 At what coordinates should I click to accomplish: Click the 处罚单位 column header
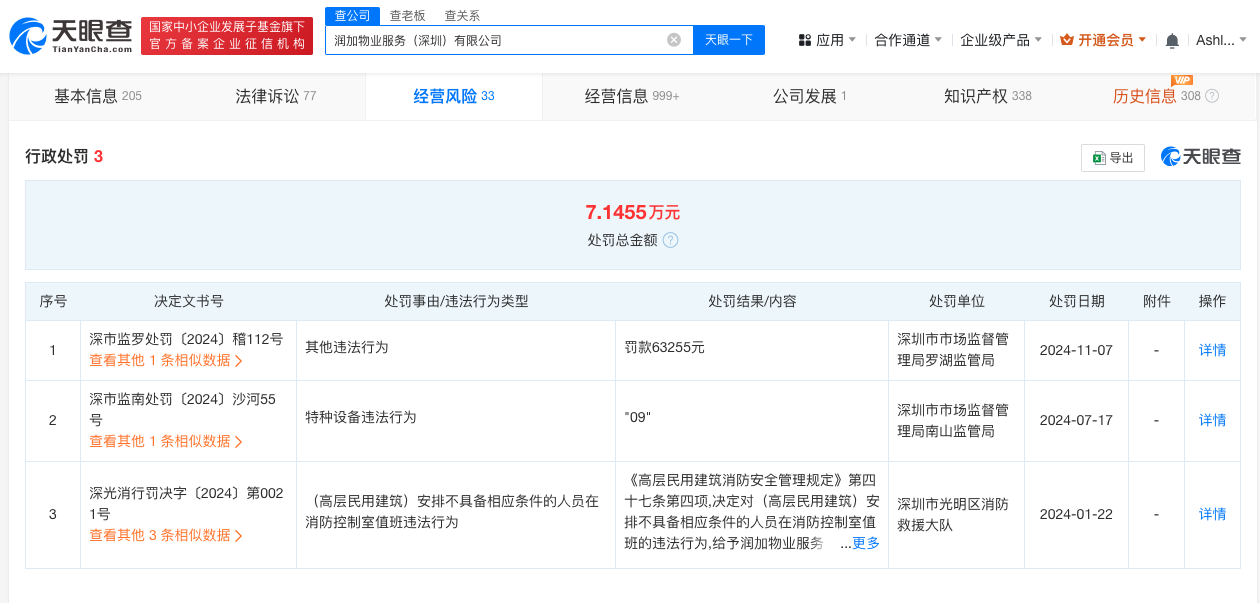tap(956, 301)
